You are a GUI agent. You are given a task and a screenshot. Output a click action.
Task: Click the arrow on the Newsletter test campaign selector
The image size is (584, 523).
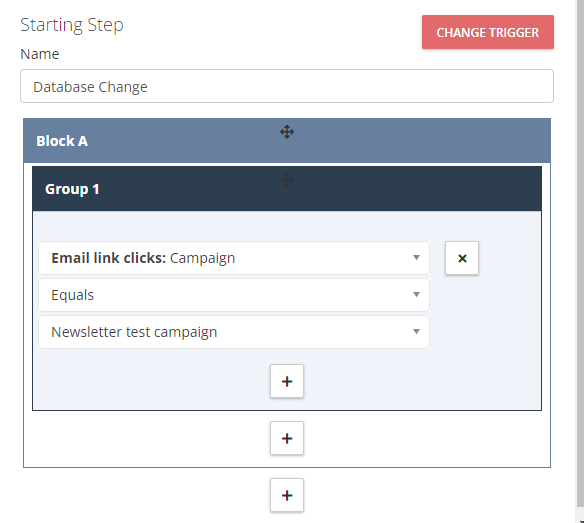pos(416,332)
